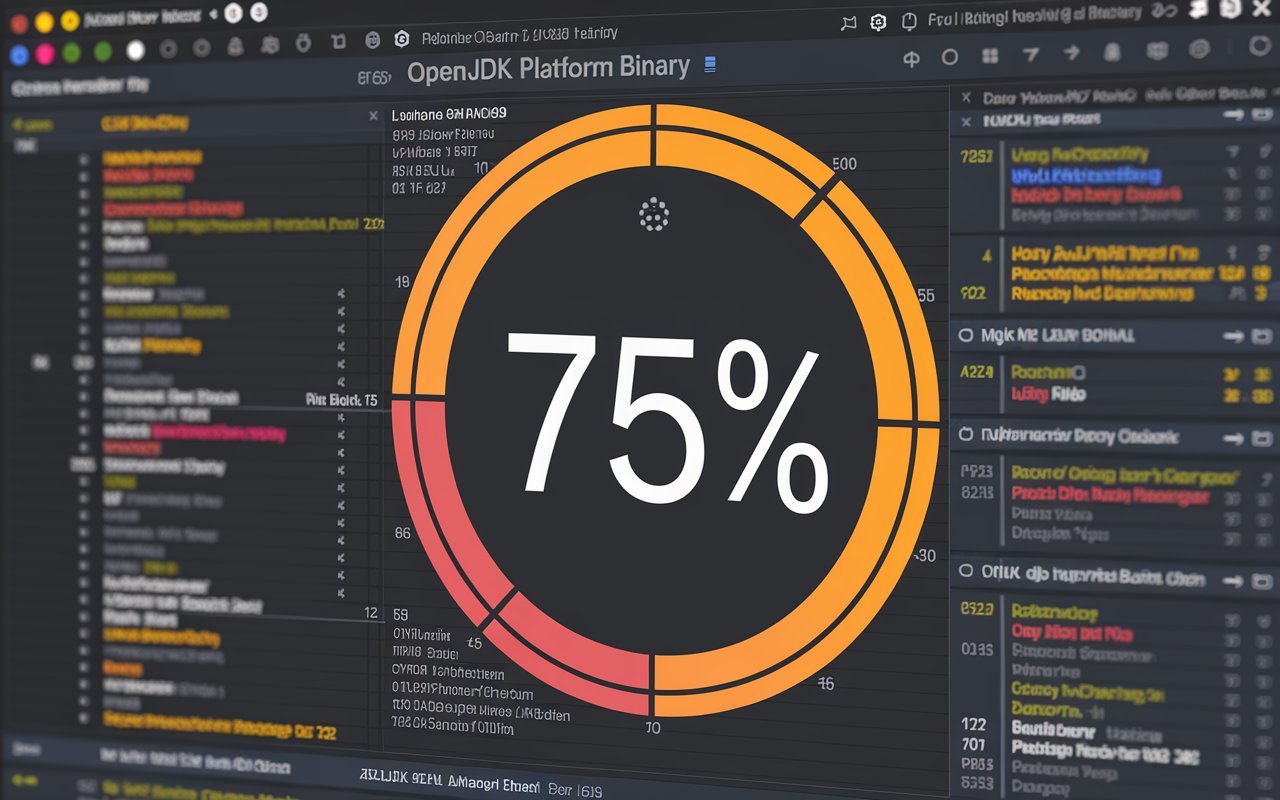
Task: Click the 7251 value in the right panel
Action: coord(977,156)
